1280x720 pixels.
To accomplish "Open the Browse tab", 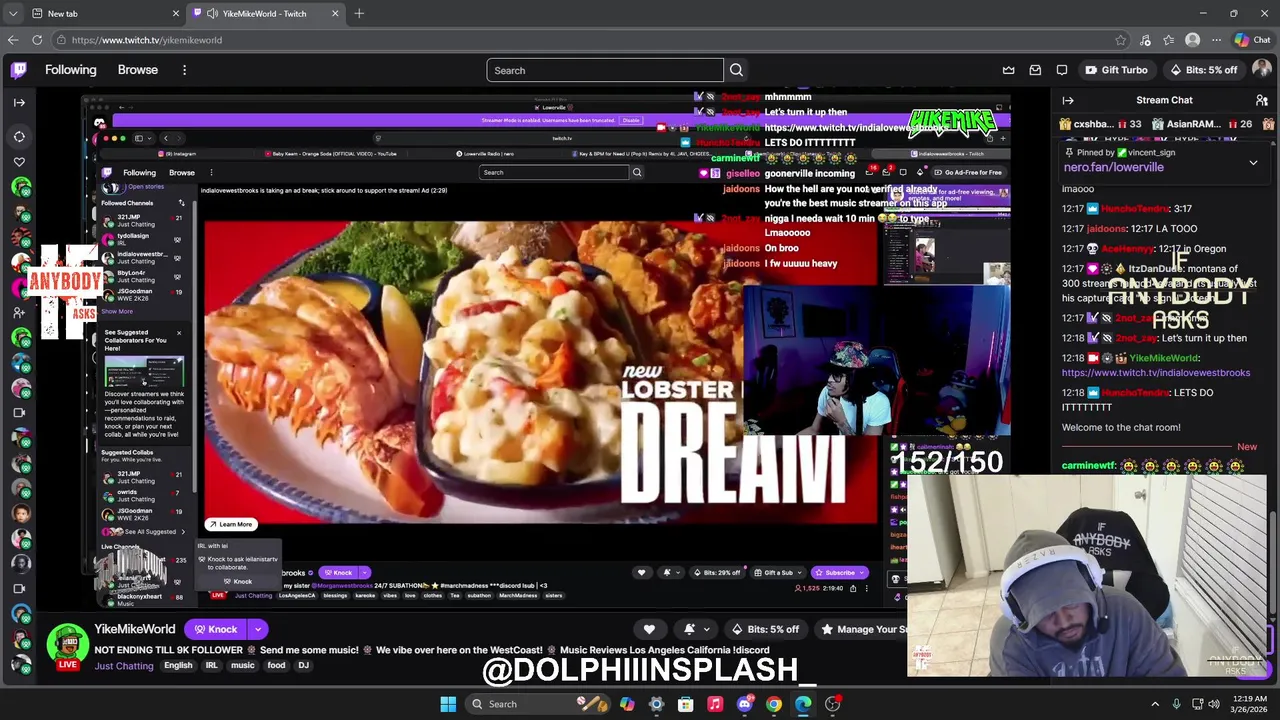I will [138, 70].
